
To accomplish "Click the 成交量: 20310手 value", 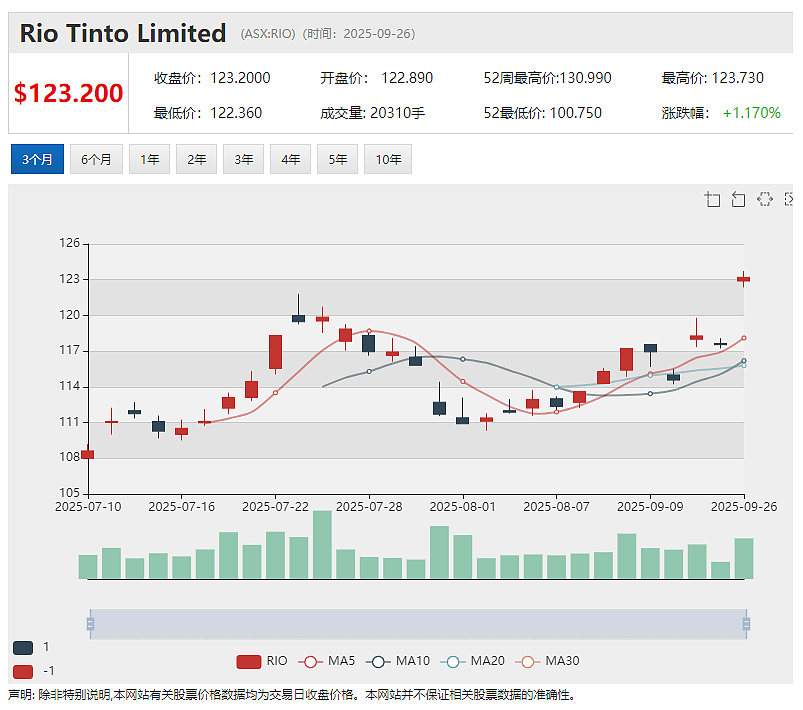I will click(x=372, y=113).
